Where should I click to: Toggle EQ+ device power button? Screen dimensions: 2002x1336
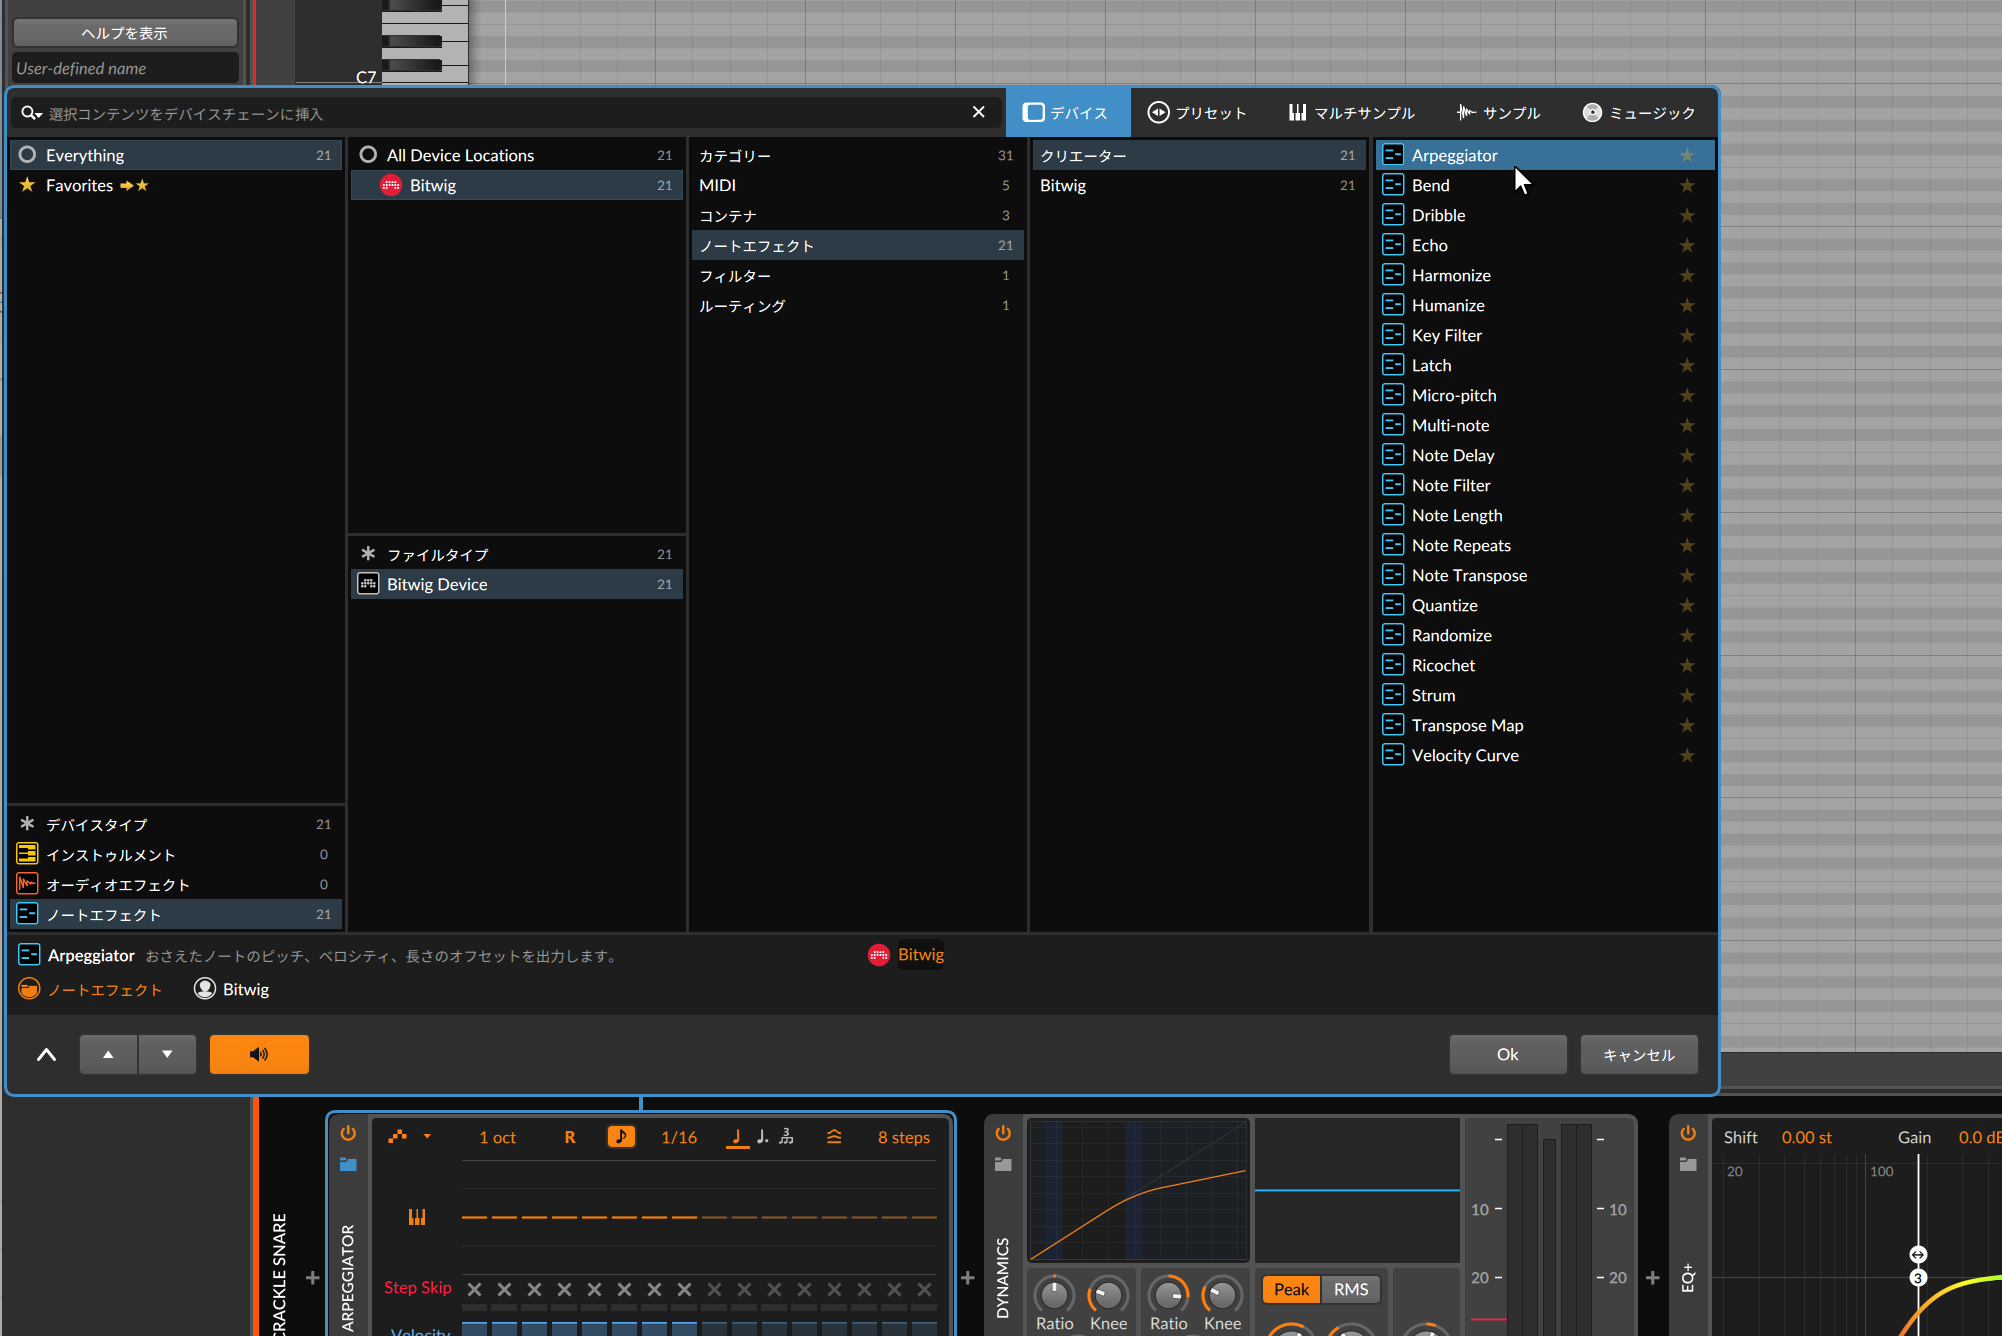(1688, 1133)
